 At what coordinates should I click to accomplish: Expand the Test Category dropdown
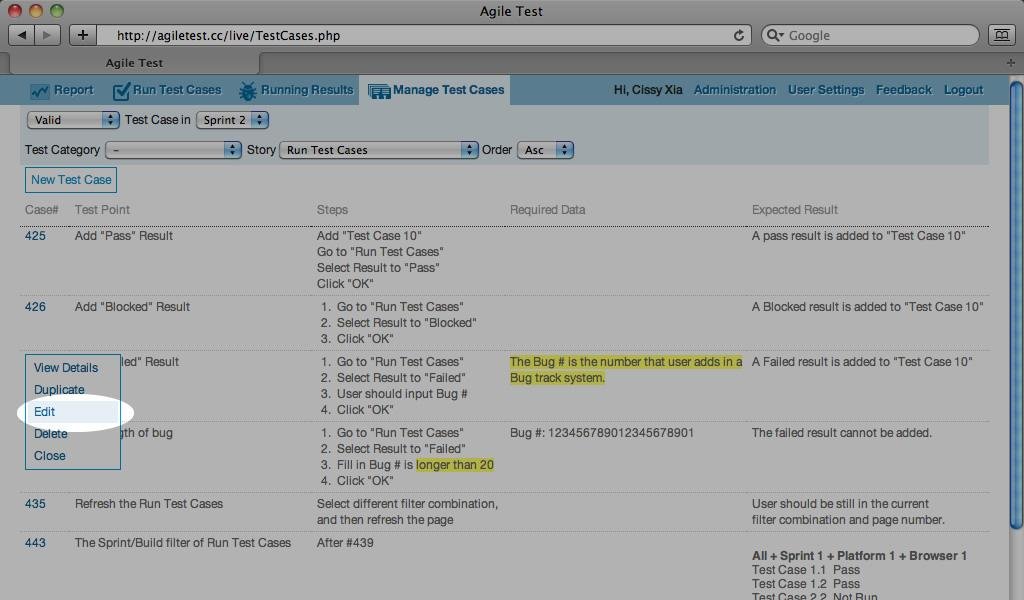coord(172,149)
